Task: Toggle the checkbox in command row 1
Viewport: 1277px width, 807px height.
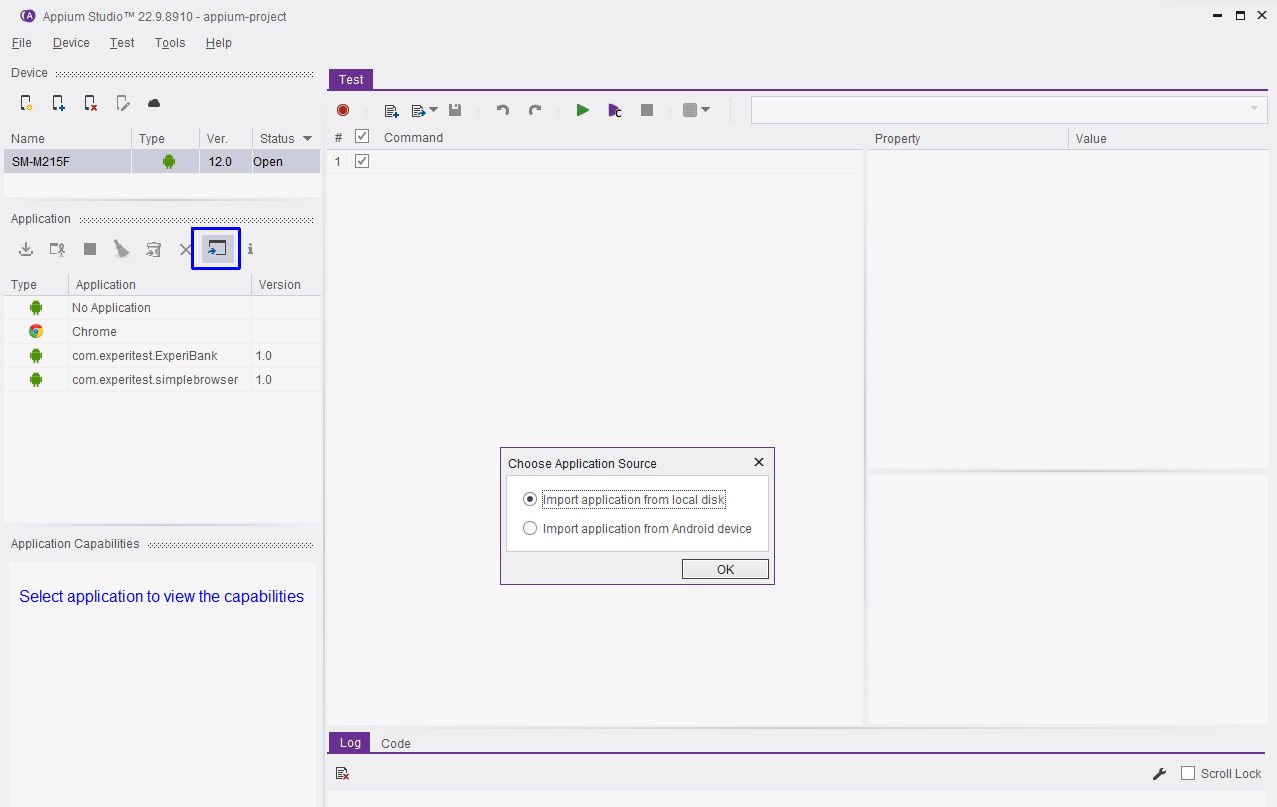Action: click(362, 161)
